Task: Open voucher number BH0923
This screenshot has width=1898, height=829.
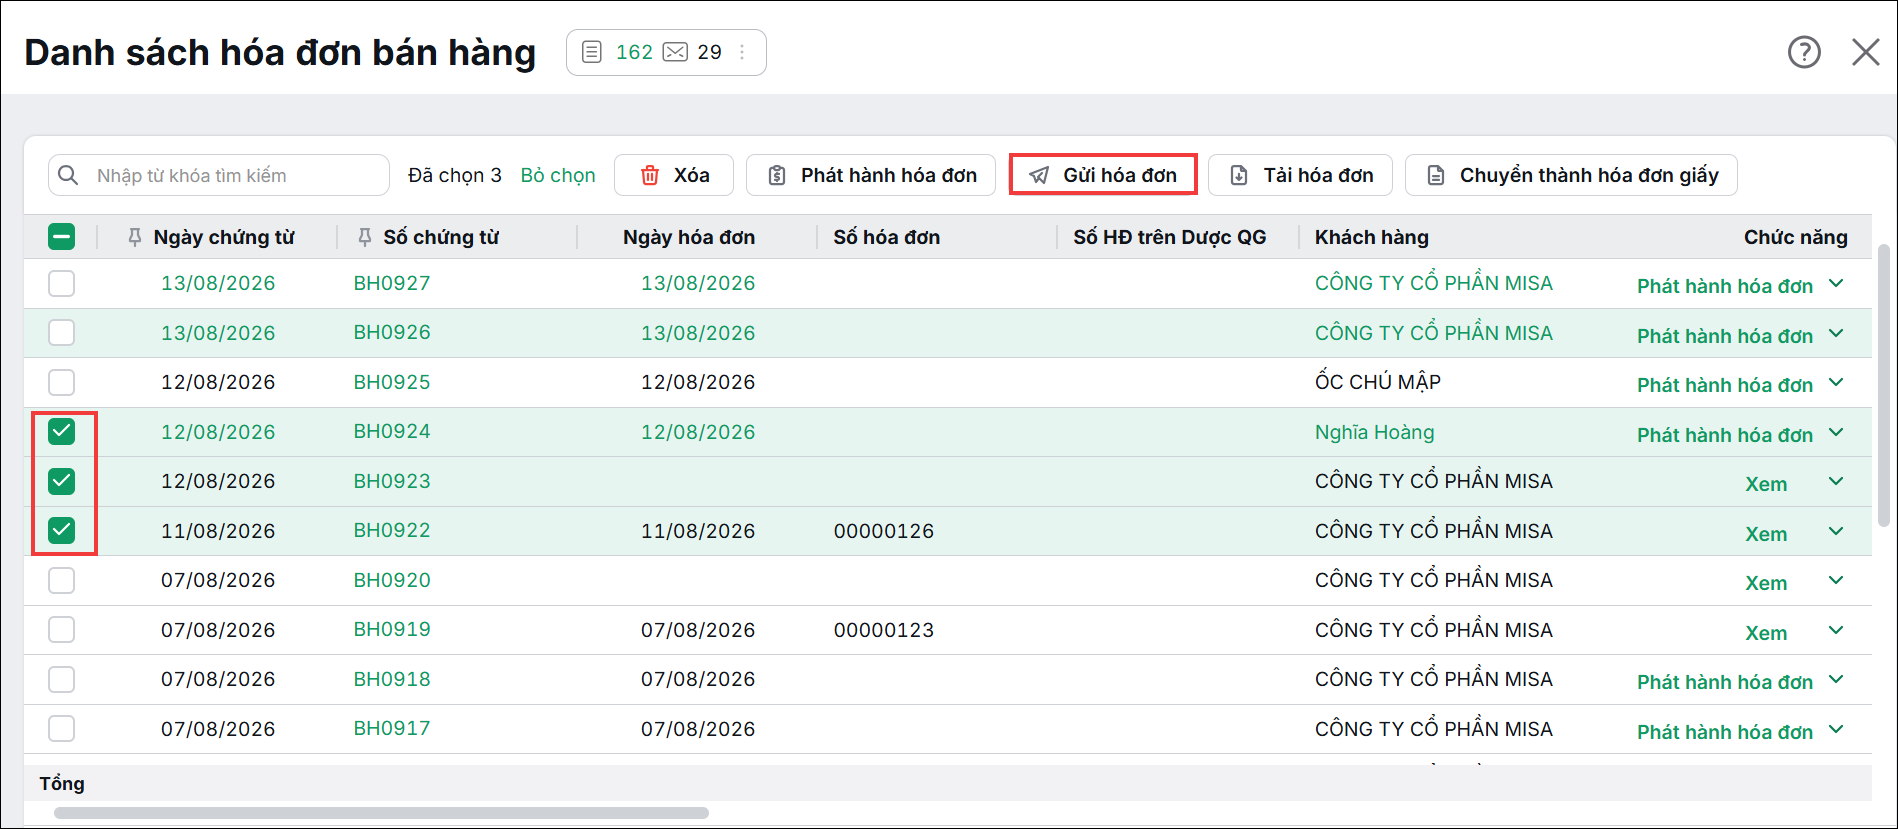Action: 392,481
